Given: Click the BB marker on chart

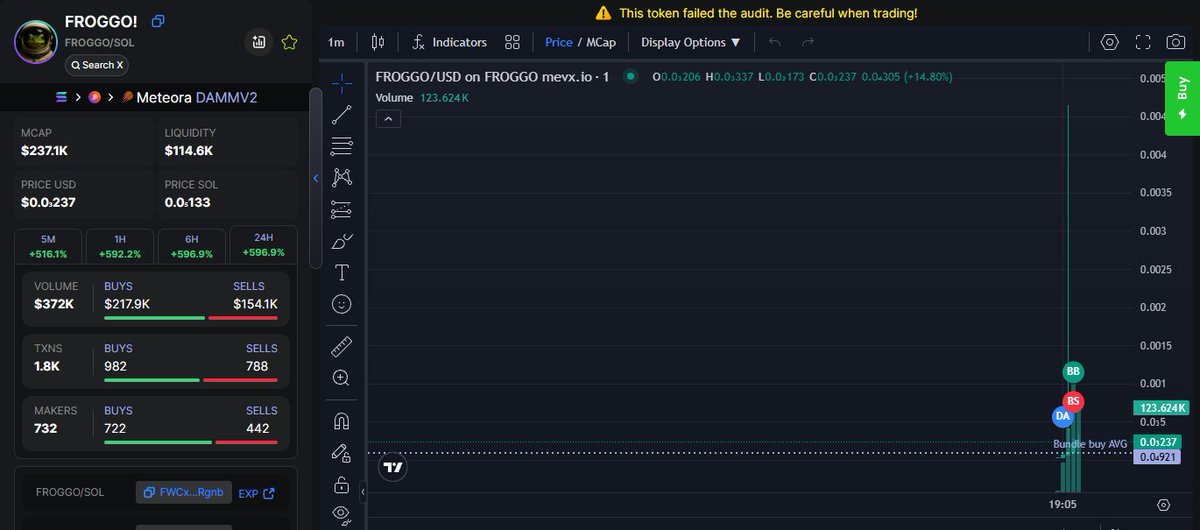Looking at the screenshot, I should (x=1074, y=372).
